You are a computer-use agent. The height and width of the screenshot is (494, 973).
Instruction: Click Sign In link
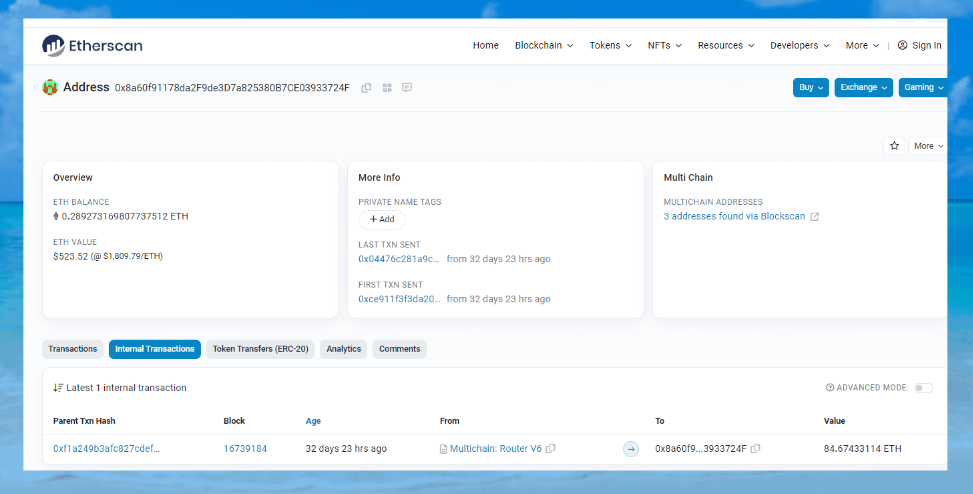(x=919, y=45)
